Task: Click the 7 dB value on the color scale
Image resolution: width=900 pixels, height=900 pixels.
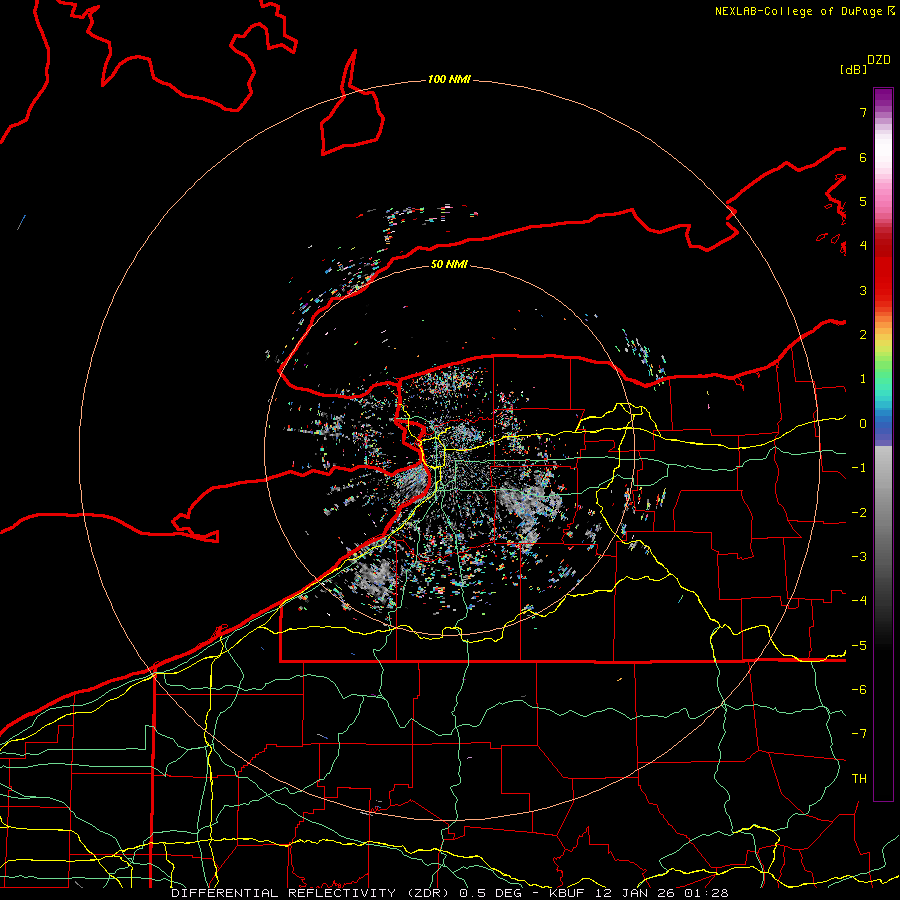Action: pos(863,112)
